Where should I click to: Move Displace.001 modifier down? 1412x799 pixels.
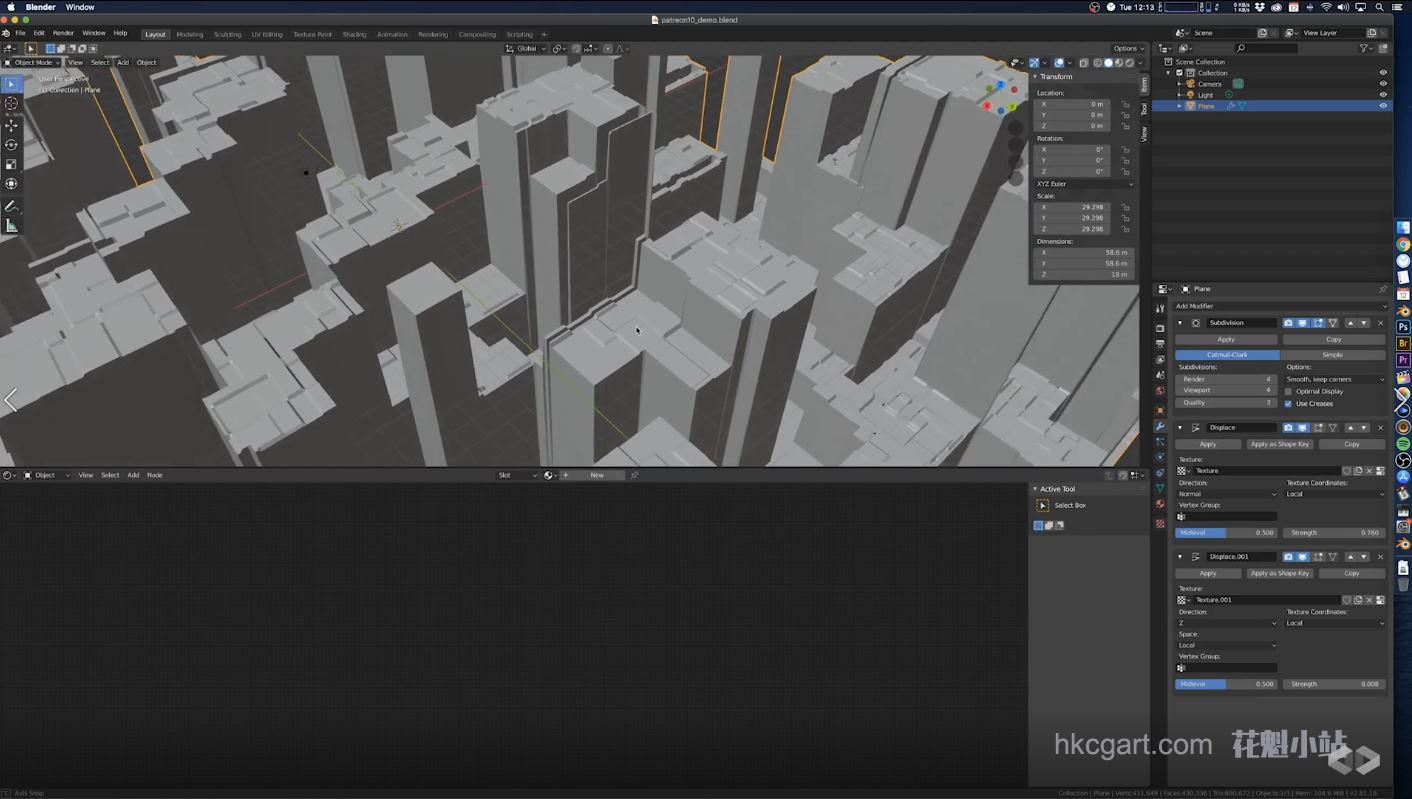(x=1363, y=557)
